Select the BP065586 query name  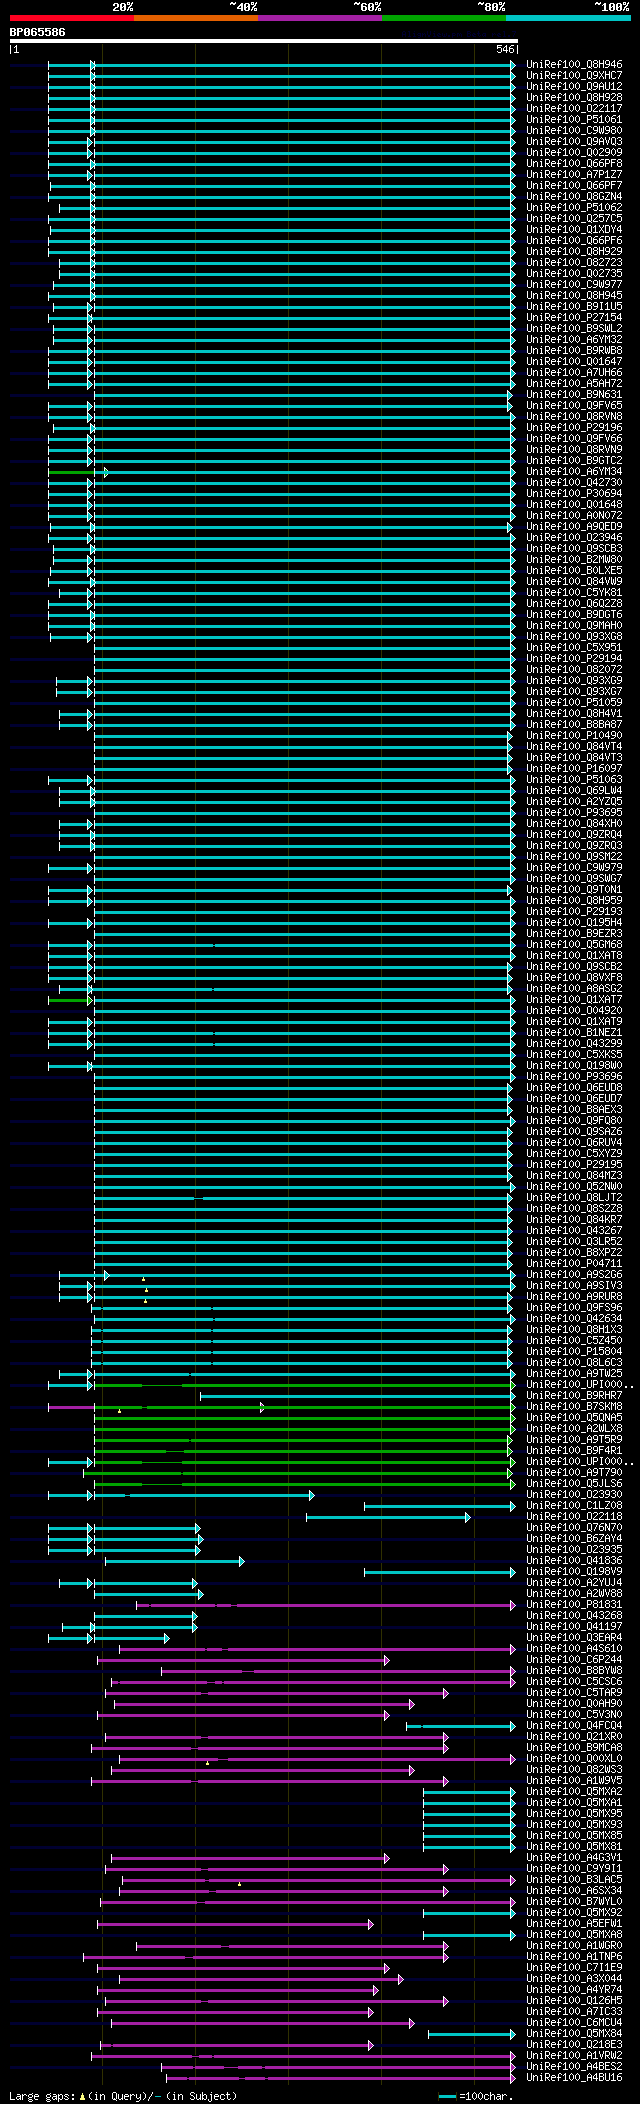click(37, 32)
